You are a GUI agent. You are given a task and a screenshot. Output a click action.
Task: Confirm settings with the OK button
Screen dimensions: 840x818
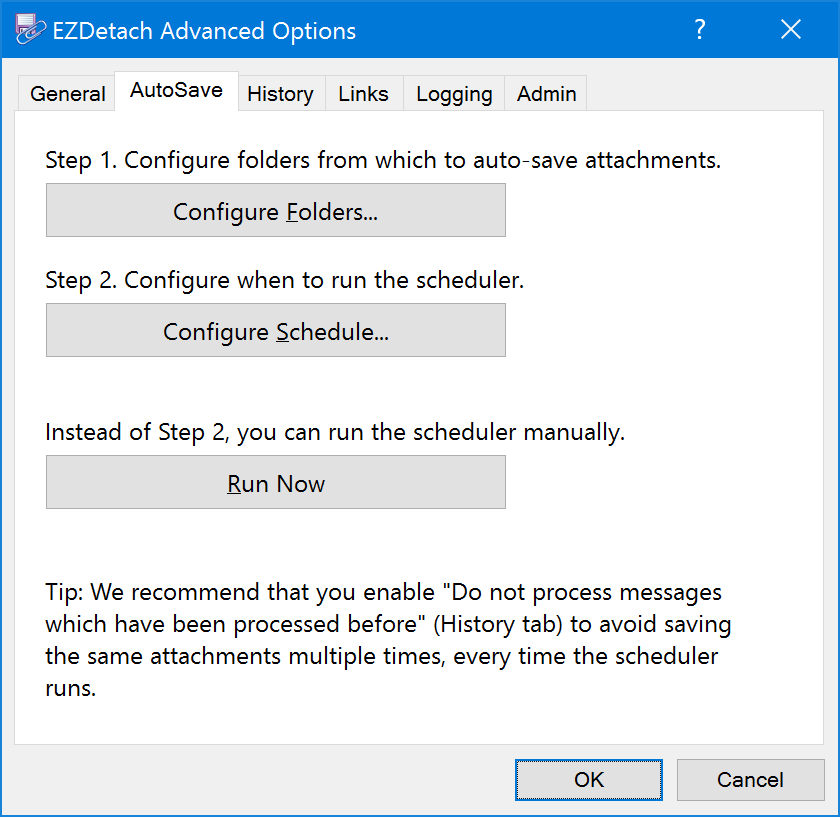tap(589, 781)
